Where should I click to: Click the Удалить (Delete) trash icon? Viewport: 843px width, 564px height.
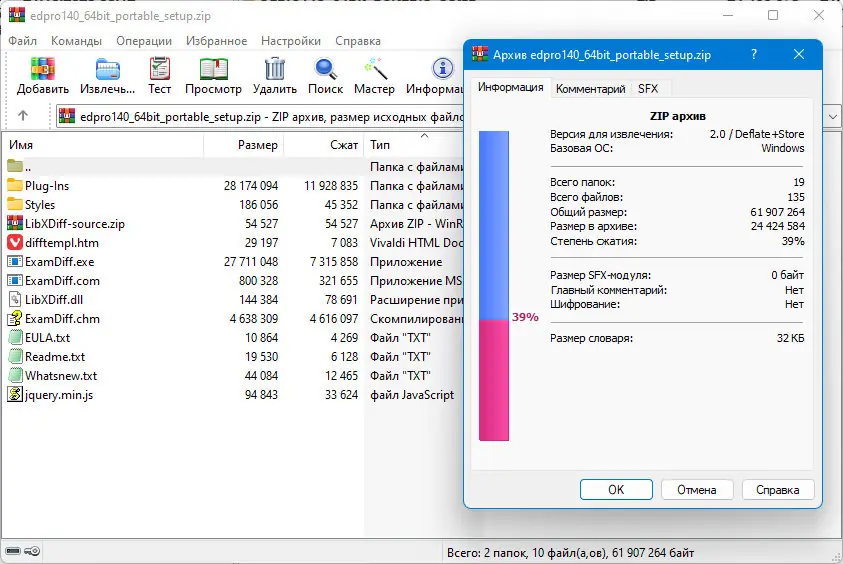pos(275,69)
